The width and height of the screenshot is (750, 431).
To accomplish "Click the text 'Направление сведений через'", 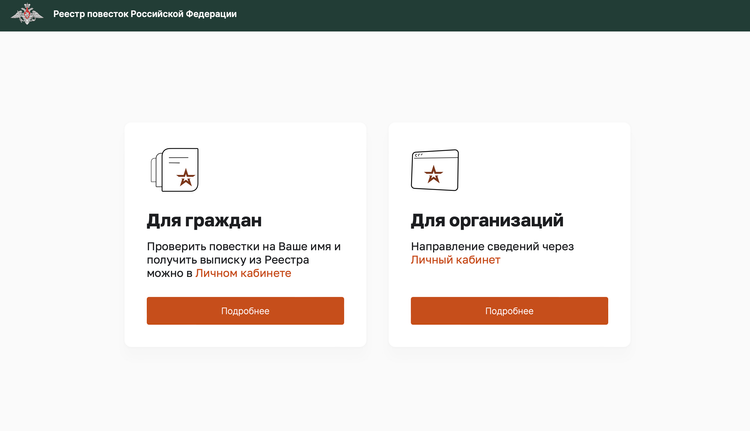I will [492, 246].
